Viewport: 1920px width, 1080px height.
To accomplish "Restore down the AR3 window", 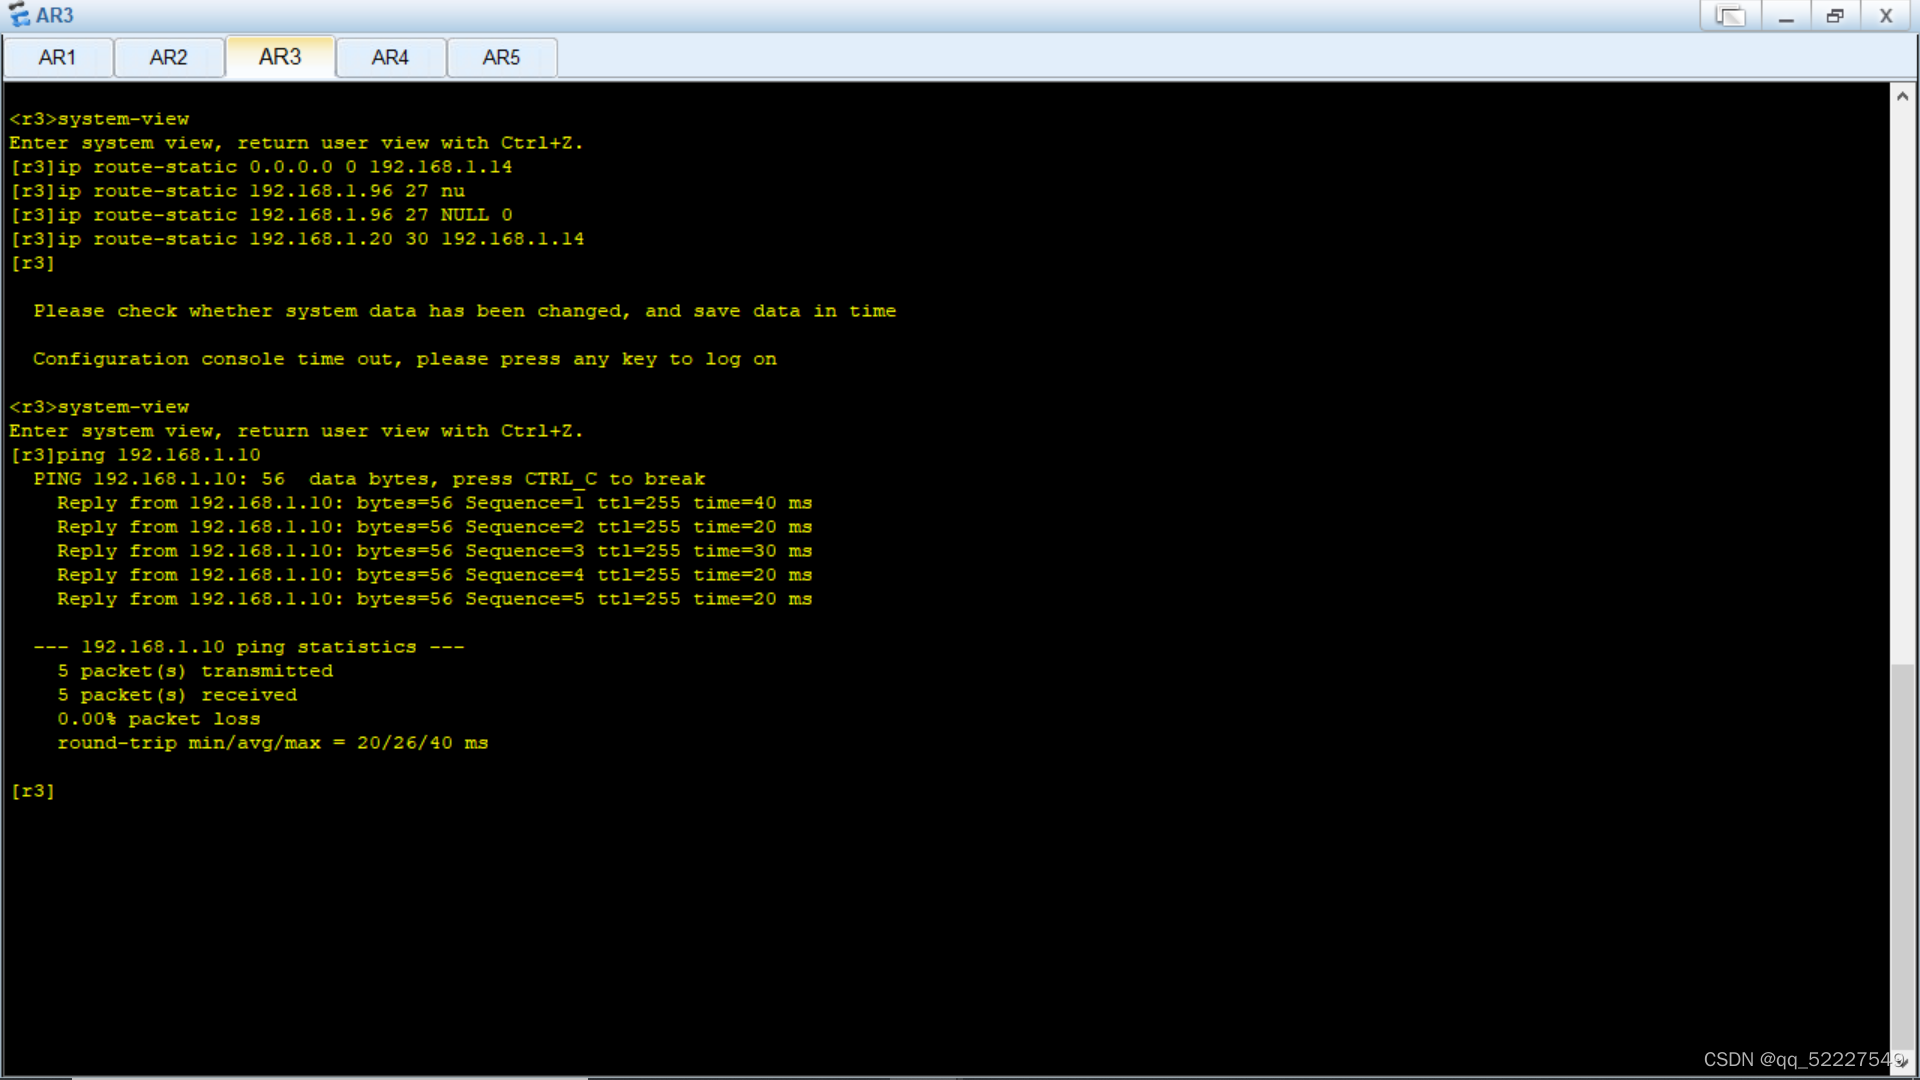I will 1835,16.
